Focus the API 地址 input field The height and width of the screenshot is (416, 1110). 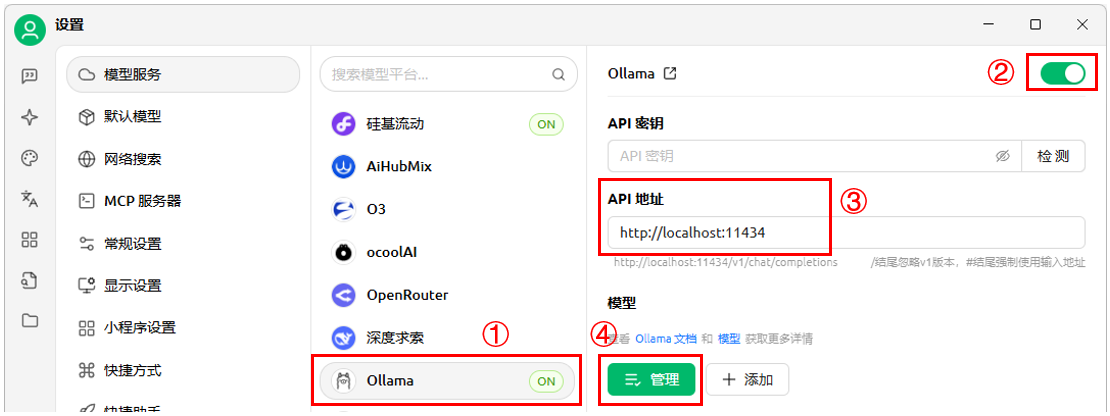pos(846,232)
